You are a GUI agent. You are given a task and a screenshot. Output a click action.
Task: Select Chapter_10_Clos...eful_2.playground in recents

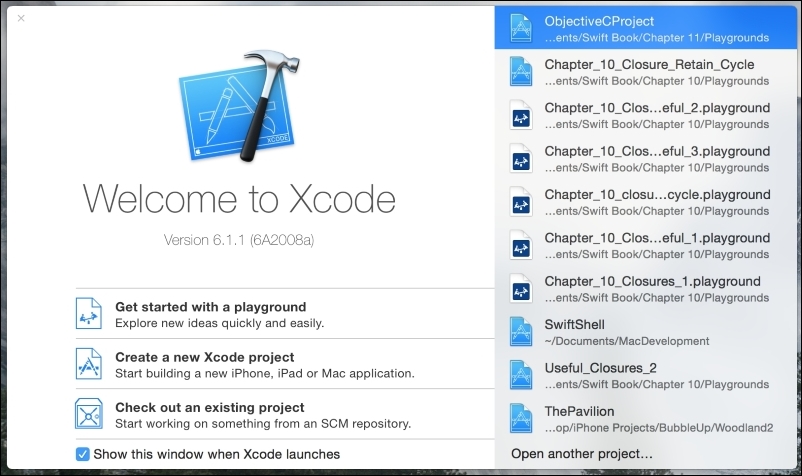645,115
